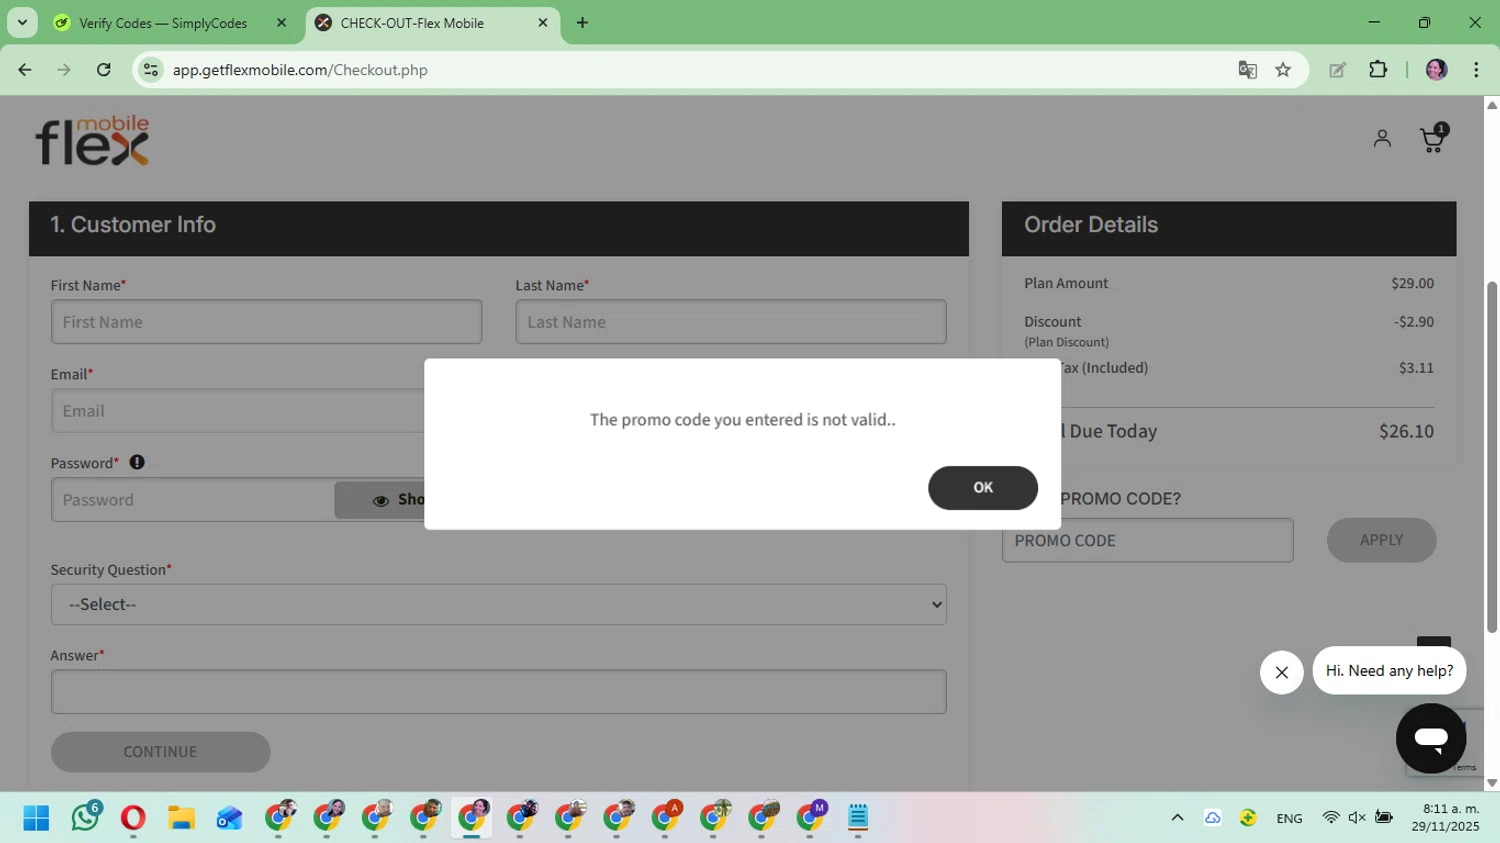Image resolution: width=1500 pixels, height=843 pixels.
Task: Click the pencil edit icon in toolbar
Action: pos(1337,70)
